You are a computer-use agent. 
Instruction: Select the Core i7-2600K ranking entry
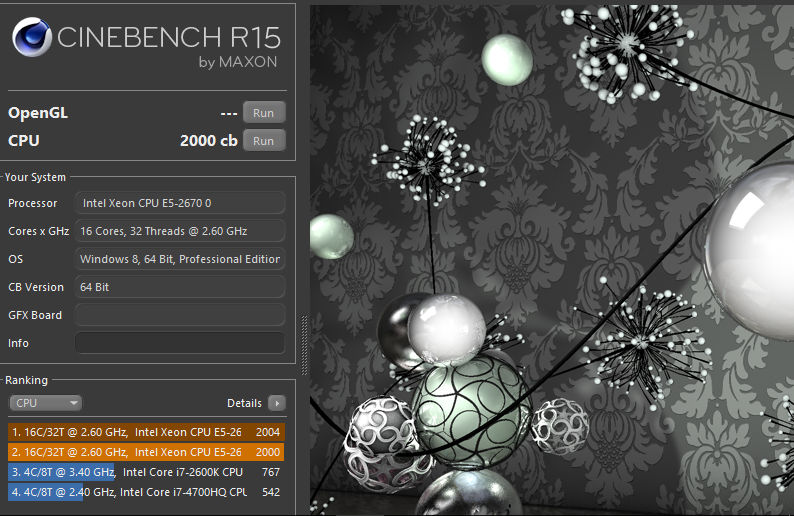[x=146, y=472]
